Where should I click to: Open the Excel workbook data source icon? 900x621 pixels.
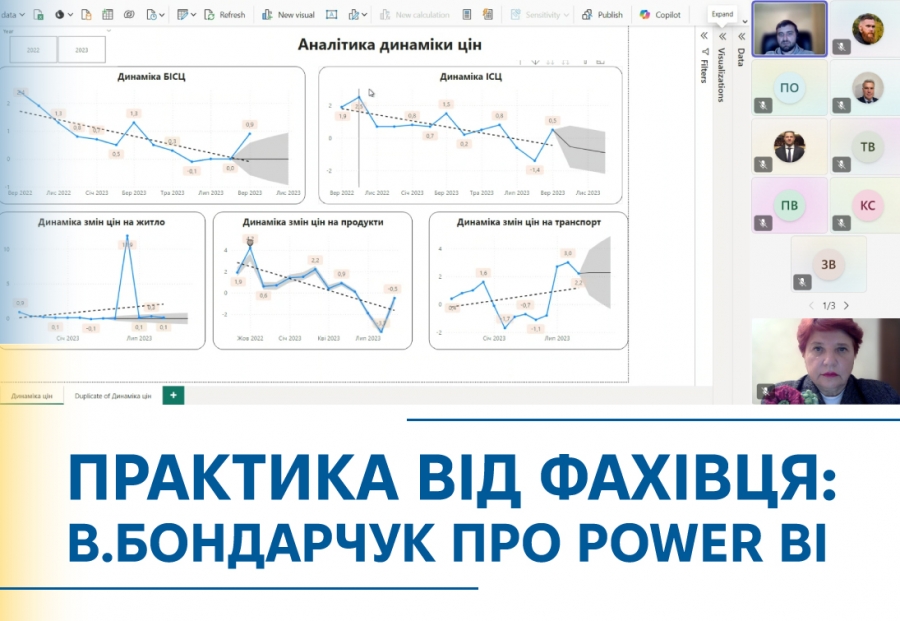click(38, 15)
